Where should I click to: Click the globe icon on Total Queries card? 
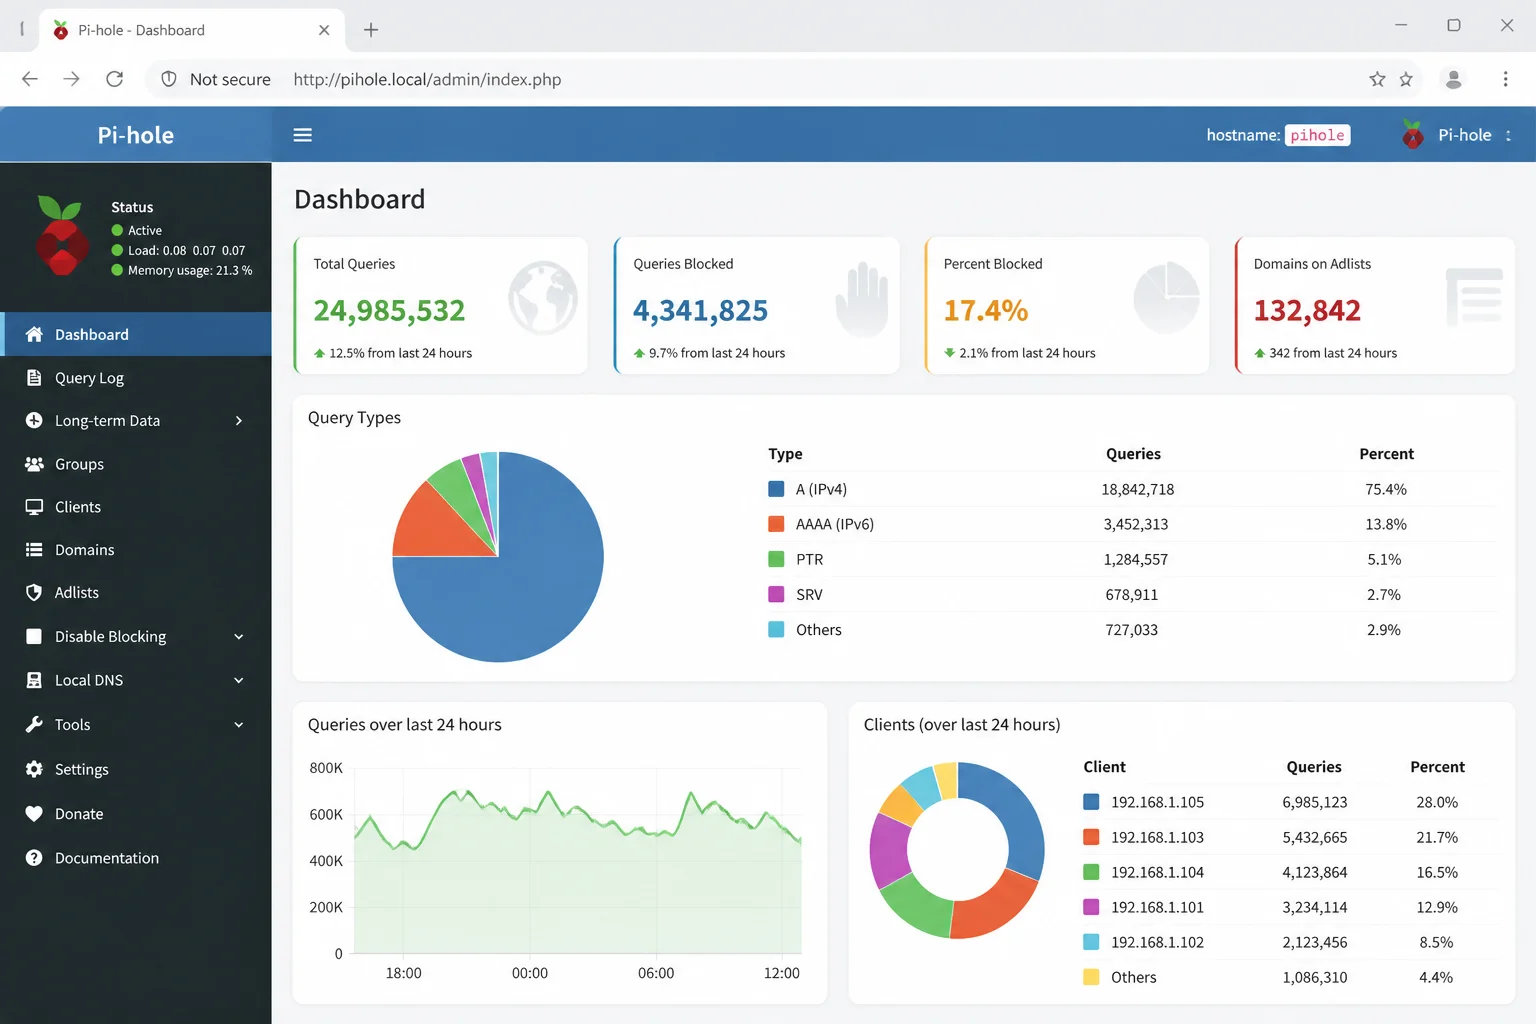point(543,298)
